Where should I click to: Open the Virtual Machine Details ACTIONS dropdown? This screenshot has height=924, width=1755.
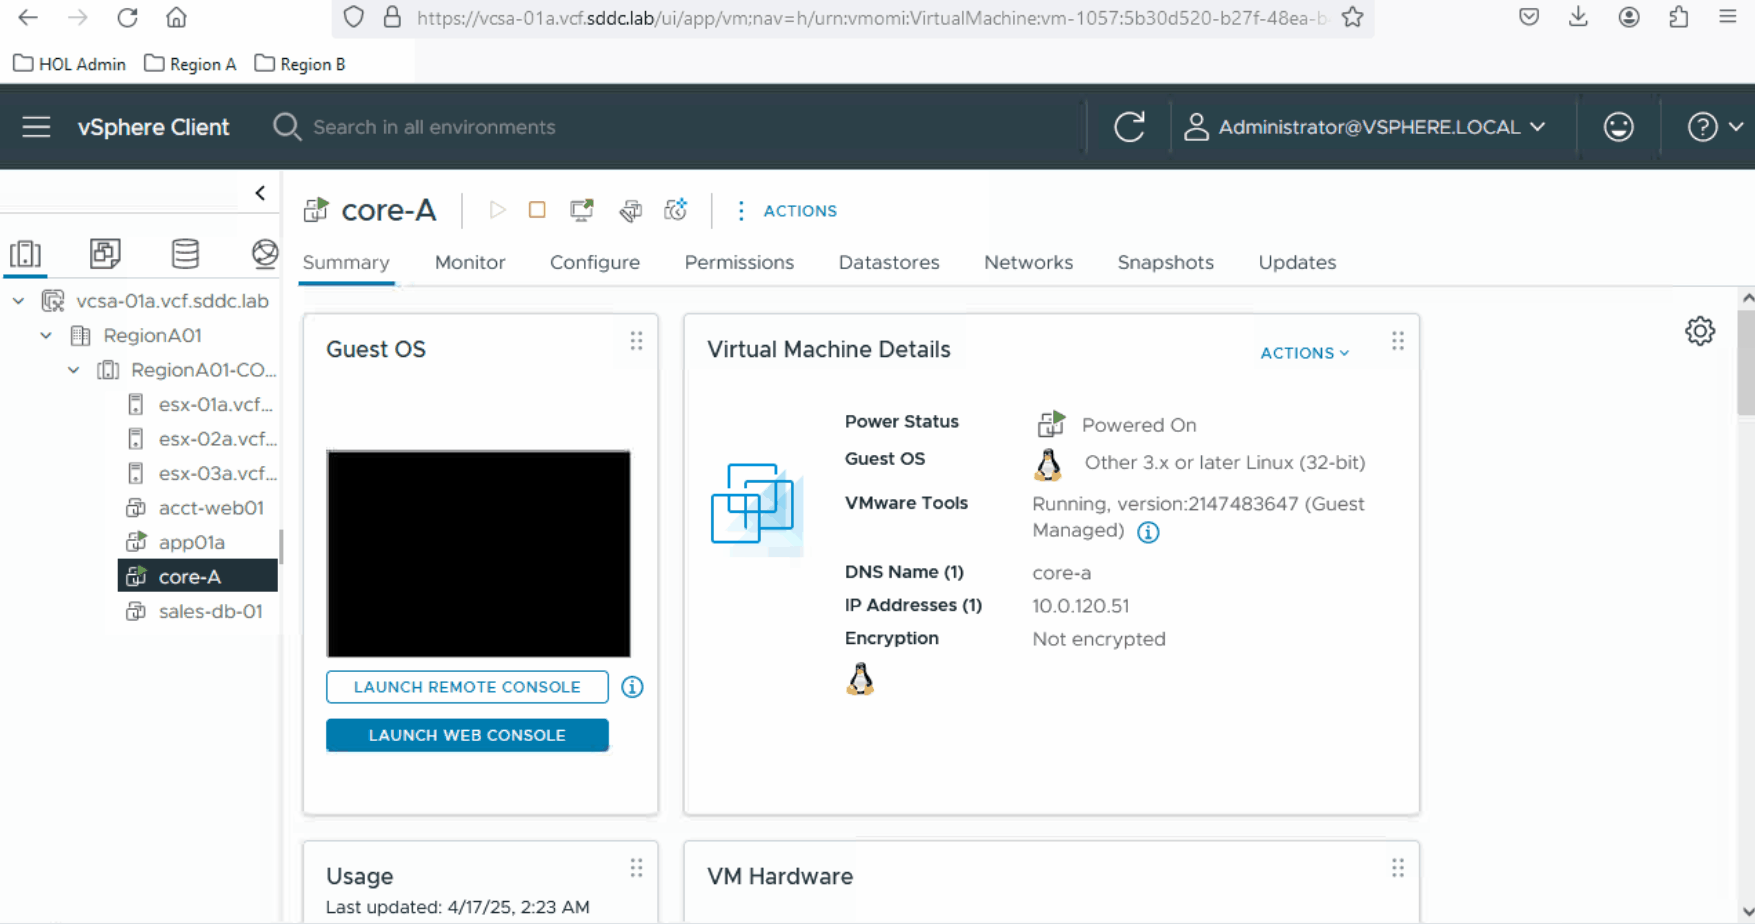[x=1303, y=352]
